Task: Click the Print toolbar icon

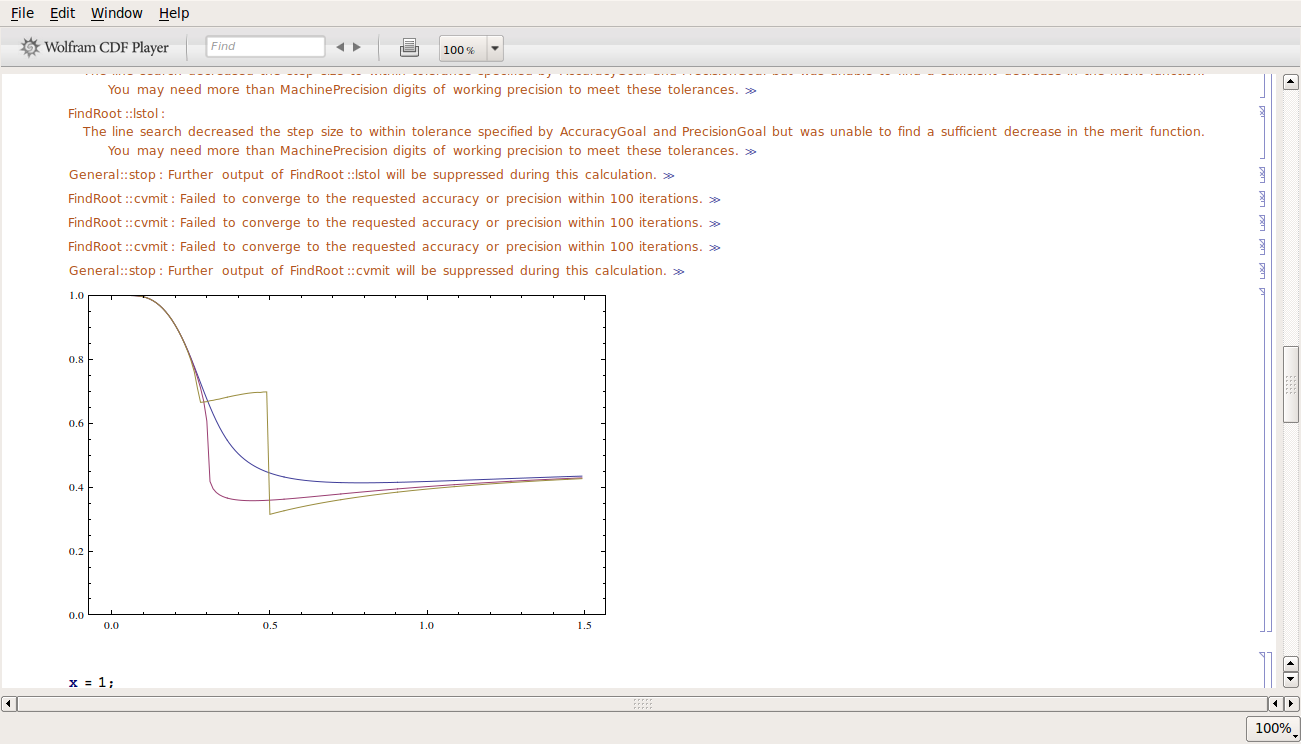Action: 409,47
